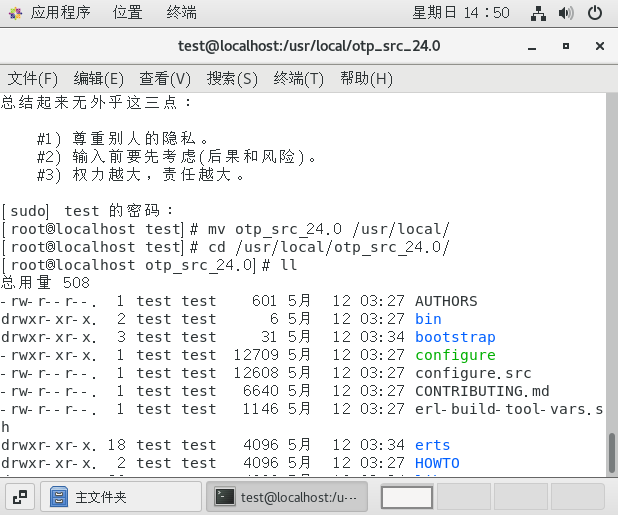Click the #2) 输入前要先考虑 line
Viewport: 618px width, 515px height.
coord(176,157)
